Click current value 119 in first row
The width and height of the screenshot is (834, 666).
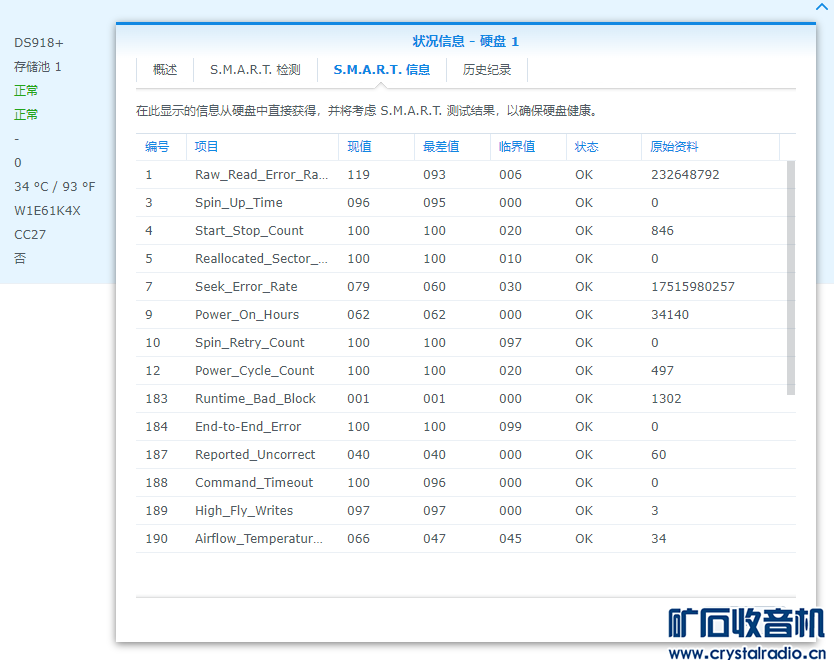(358, 175)
